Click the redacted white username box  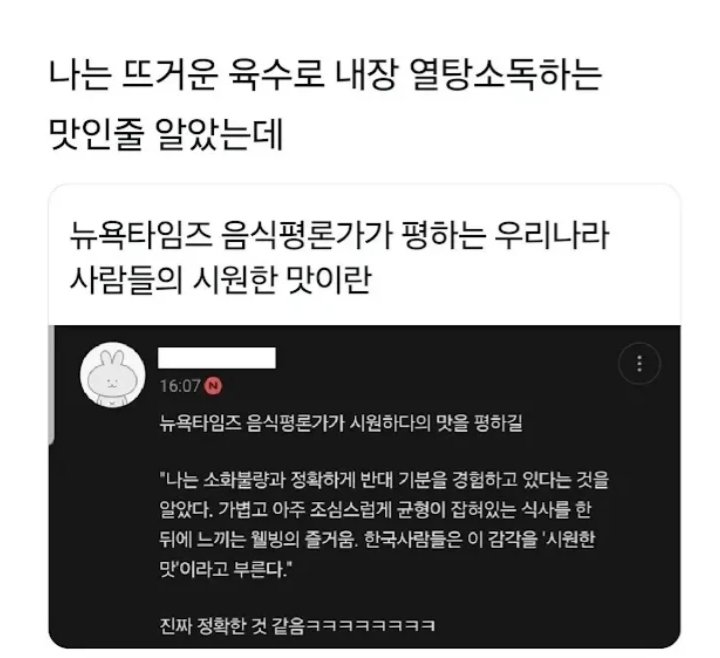point(217,358)
